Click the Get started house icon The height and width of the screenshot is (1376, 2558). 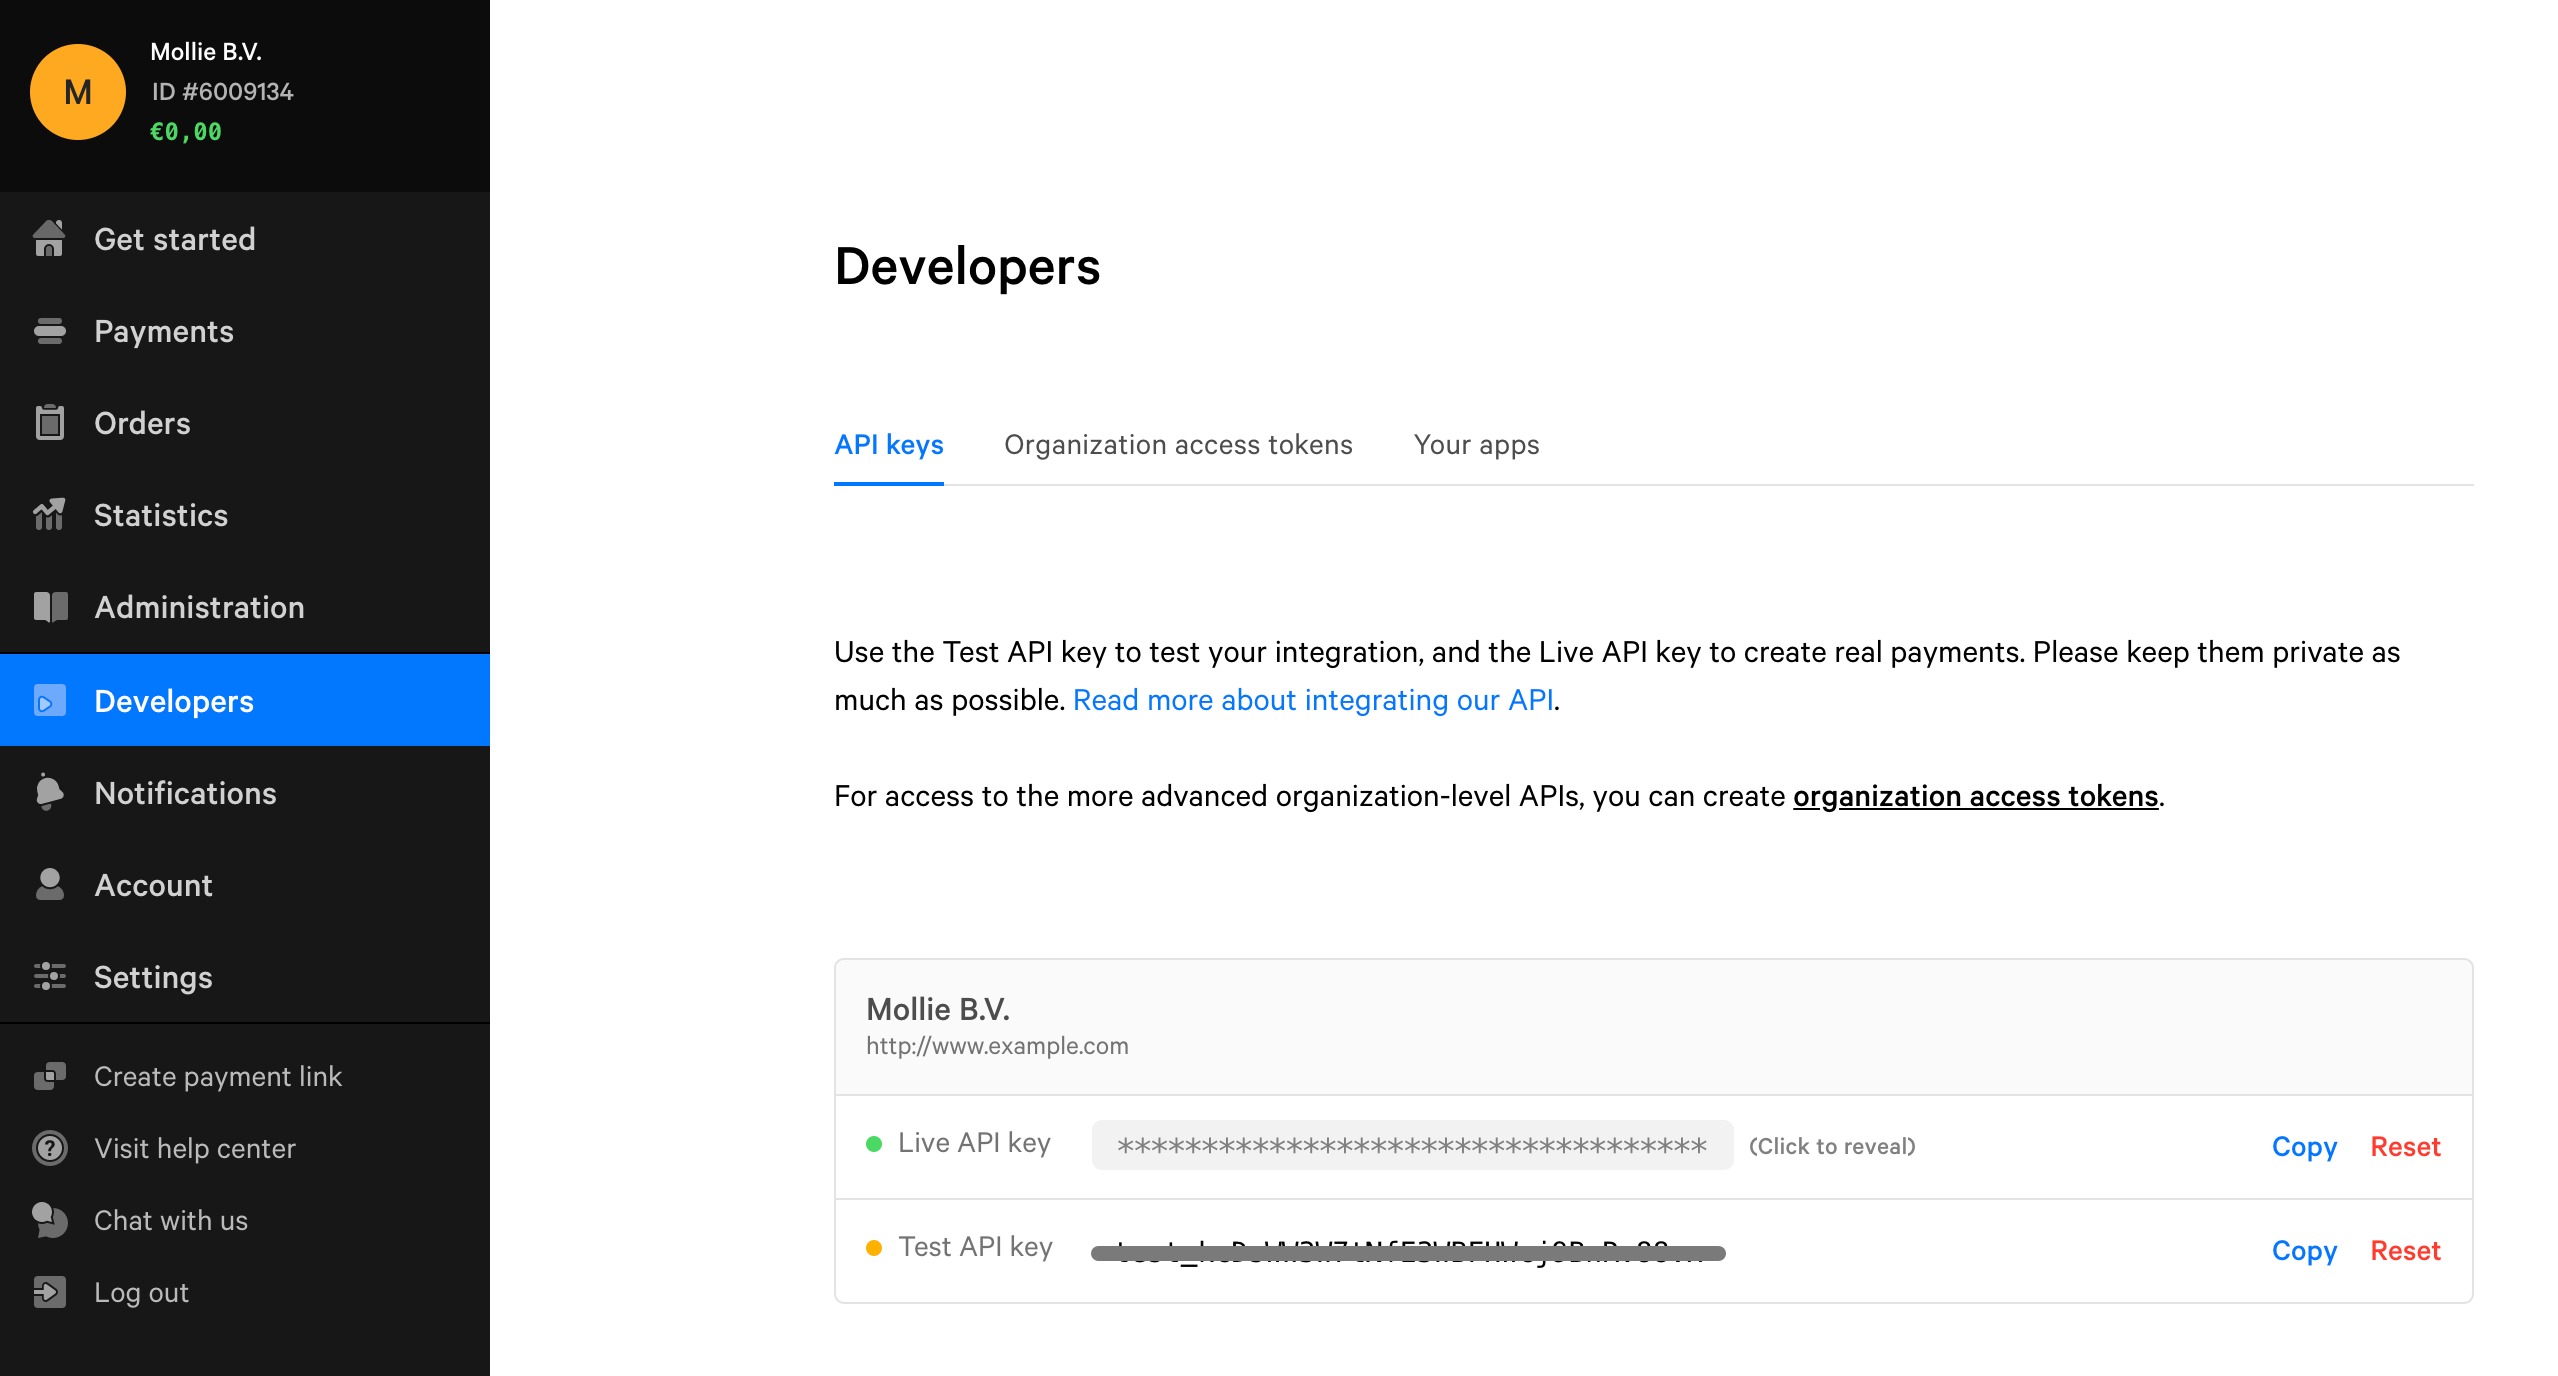49,239
